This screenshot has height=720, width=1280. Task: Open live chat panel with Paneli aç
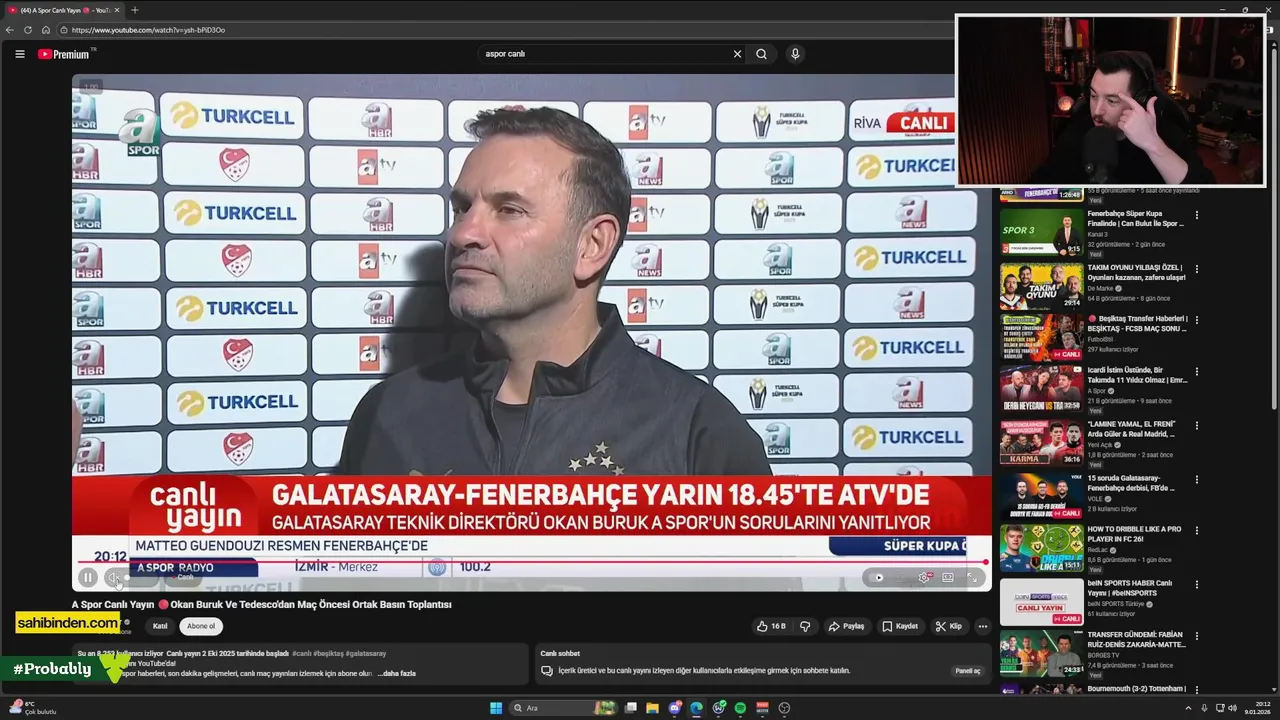[967, 671]
